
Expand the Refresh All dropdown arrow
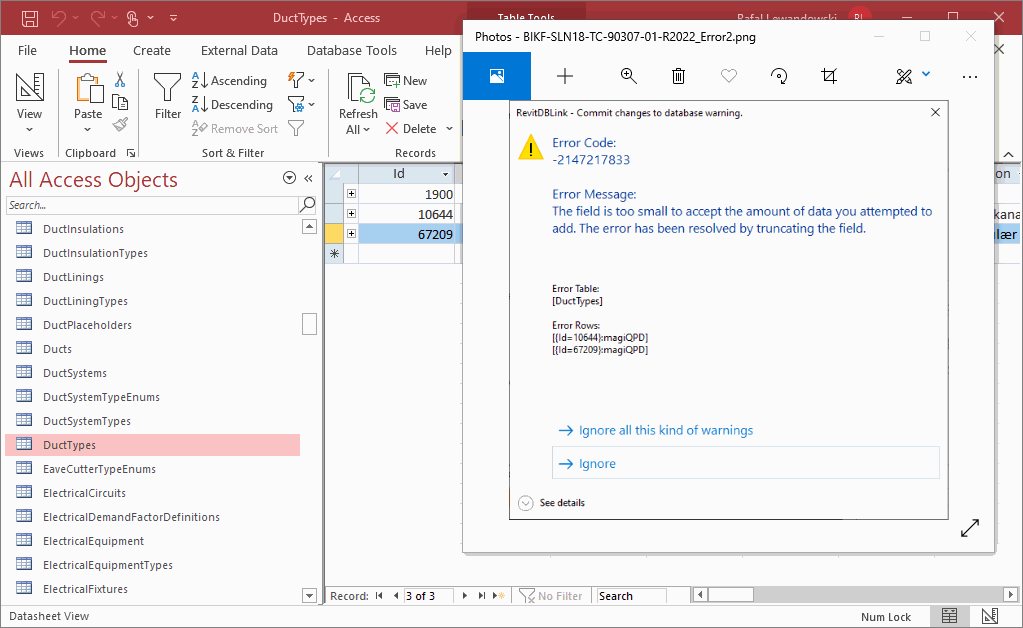click(366, 130)
